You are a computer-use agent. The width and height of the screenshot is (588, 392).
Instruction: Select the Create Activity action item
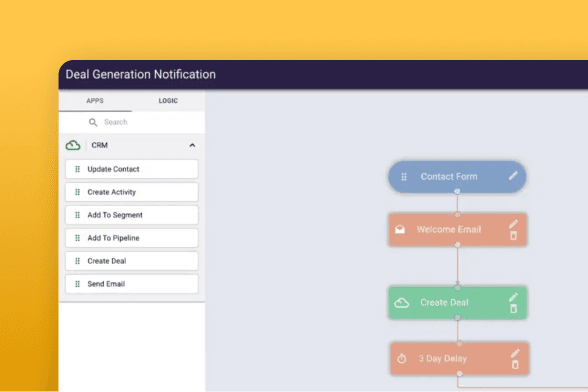(x=132, y=192)
